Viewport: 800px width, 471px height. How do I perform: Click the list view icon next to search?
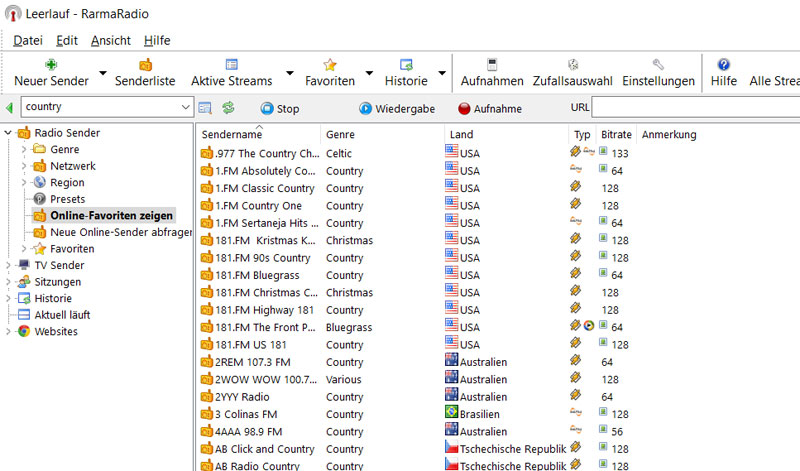point(205,108)
